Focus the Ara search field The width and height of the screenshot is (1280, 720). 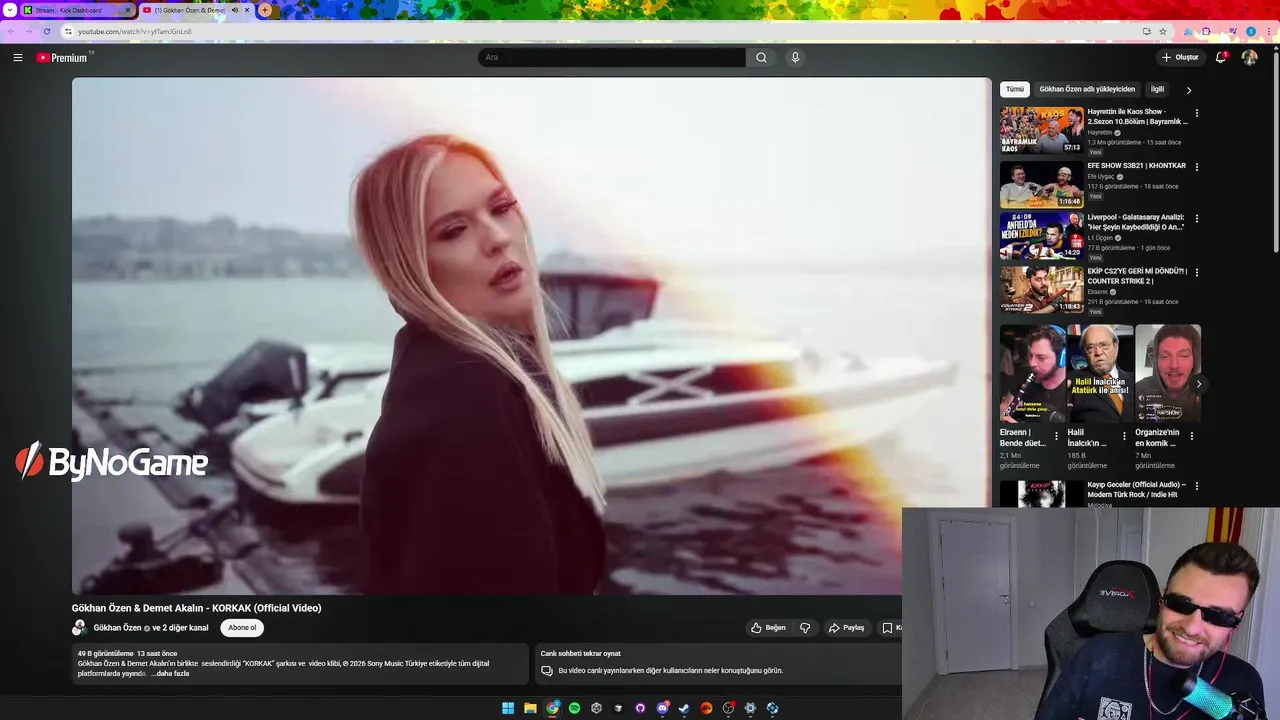[611, 58]
